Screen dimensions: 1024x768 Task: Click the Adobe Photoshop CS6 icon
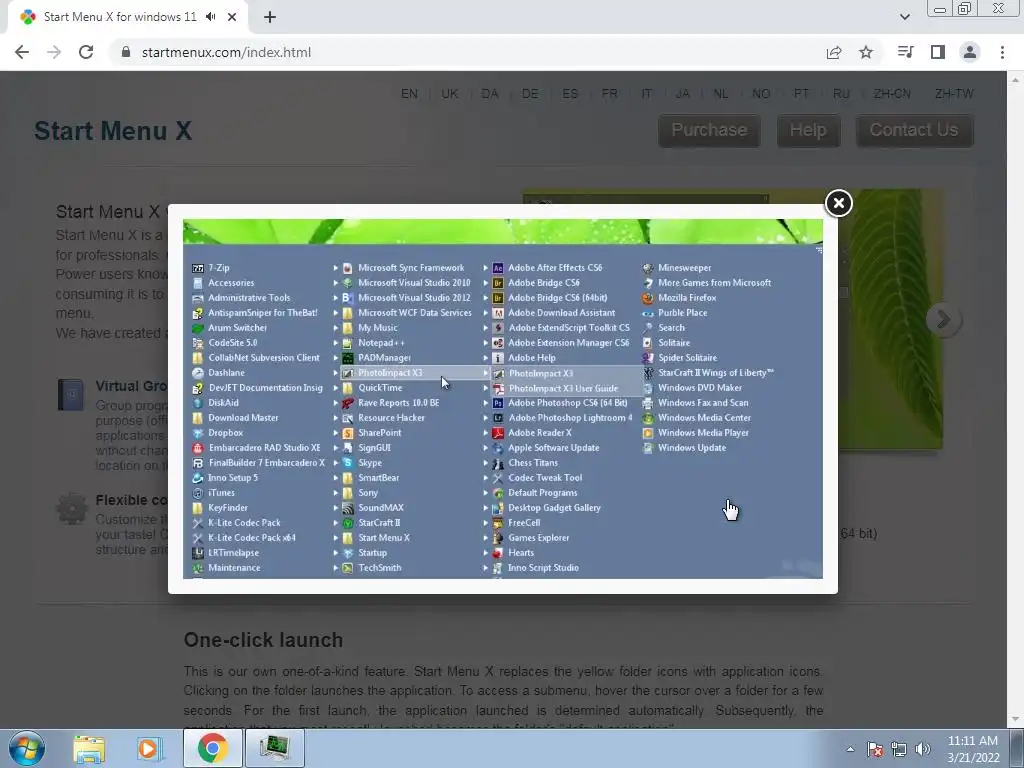click(x=498, y=403)
